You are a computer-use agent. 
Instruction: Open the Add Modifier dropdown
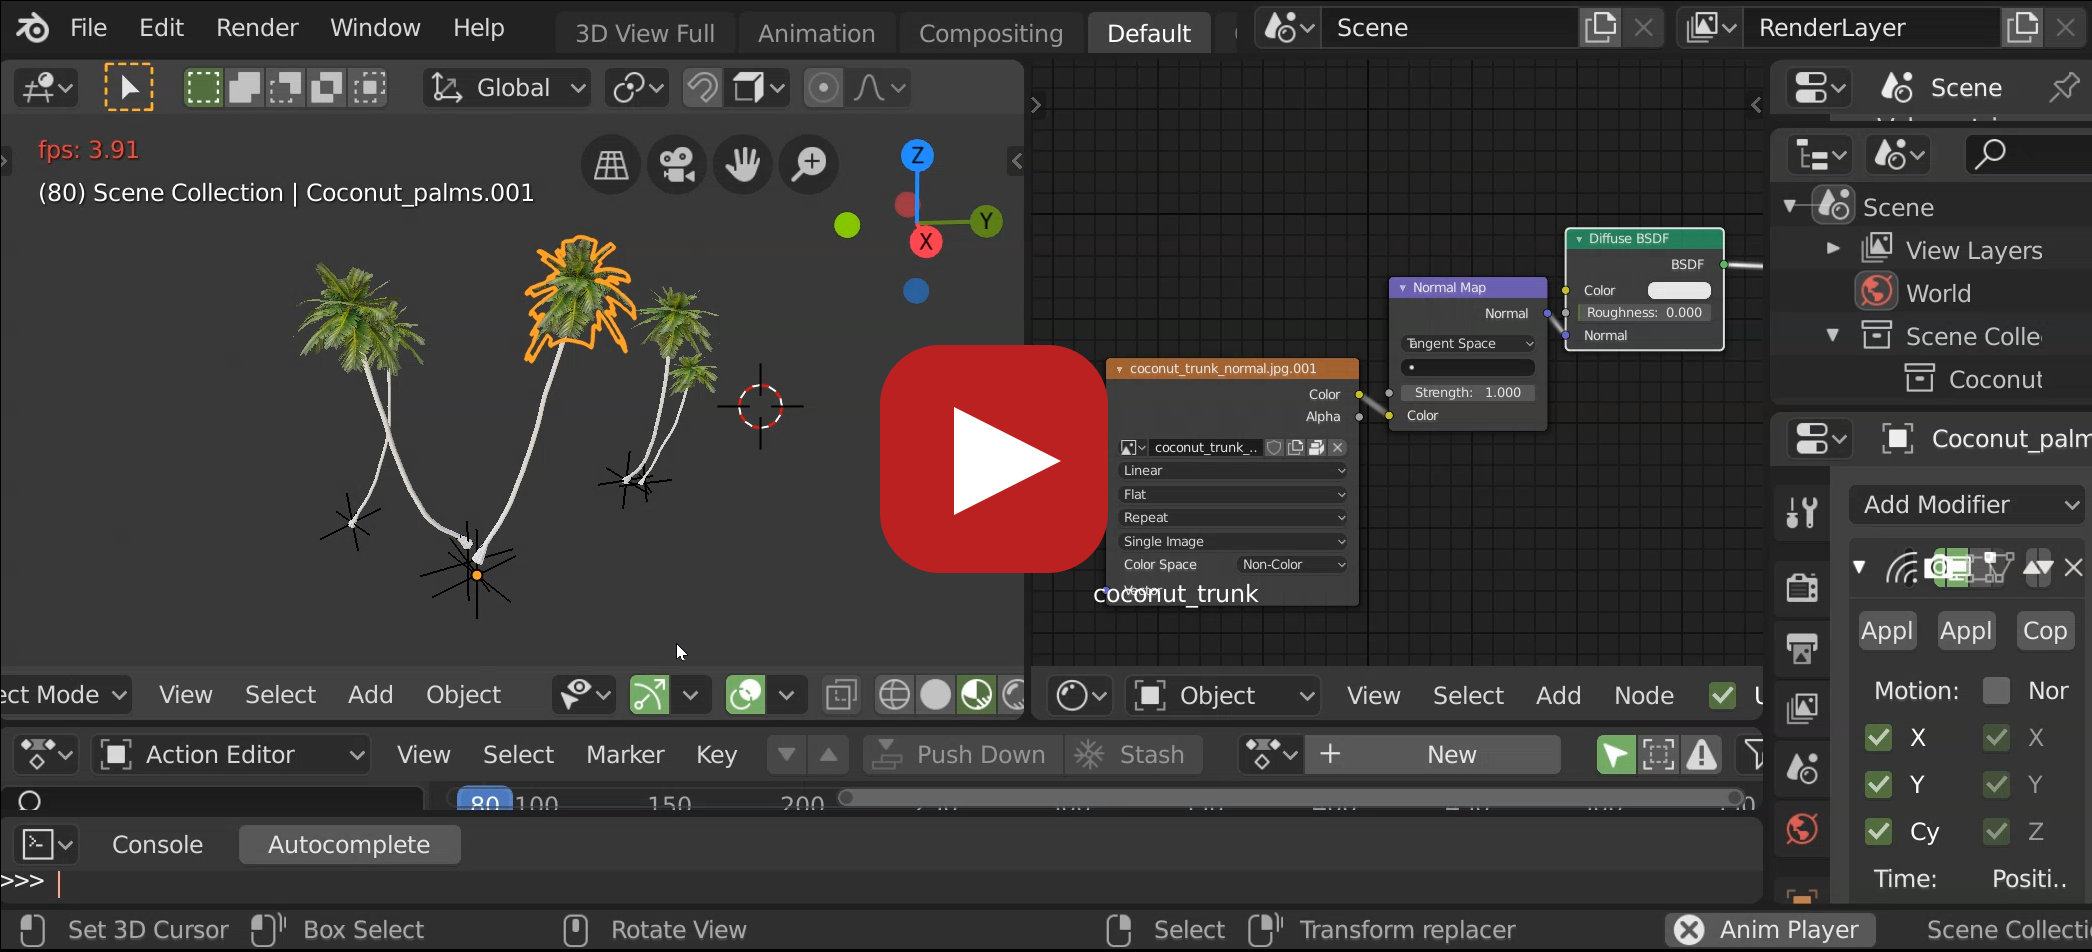click(x=1965, y=504)
